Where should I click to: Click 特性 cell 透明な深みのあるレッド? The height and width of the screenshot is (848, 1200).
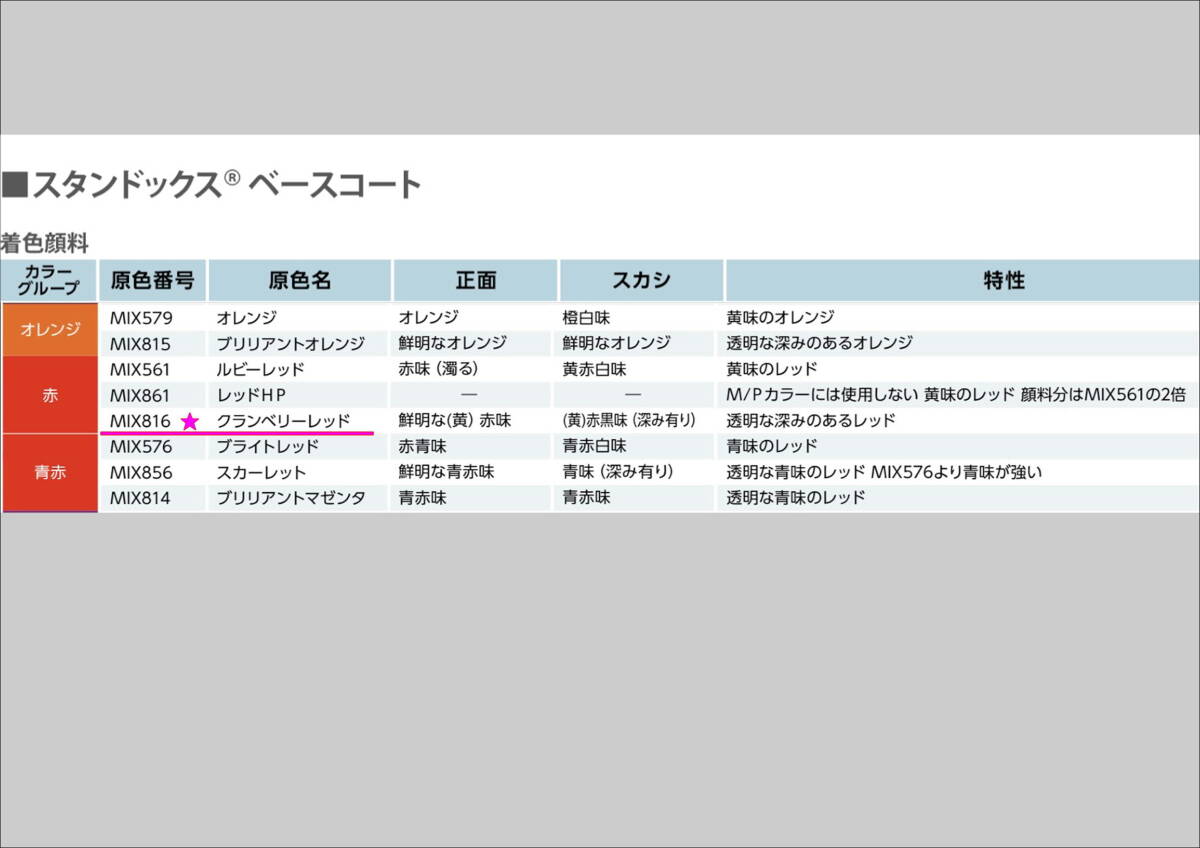pyautogui.click(x=811, y=421)
